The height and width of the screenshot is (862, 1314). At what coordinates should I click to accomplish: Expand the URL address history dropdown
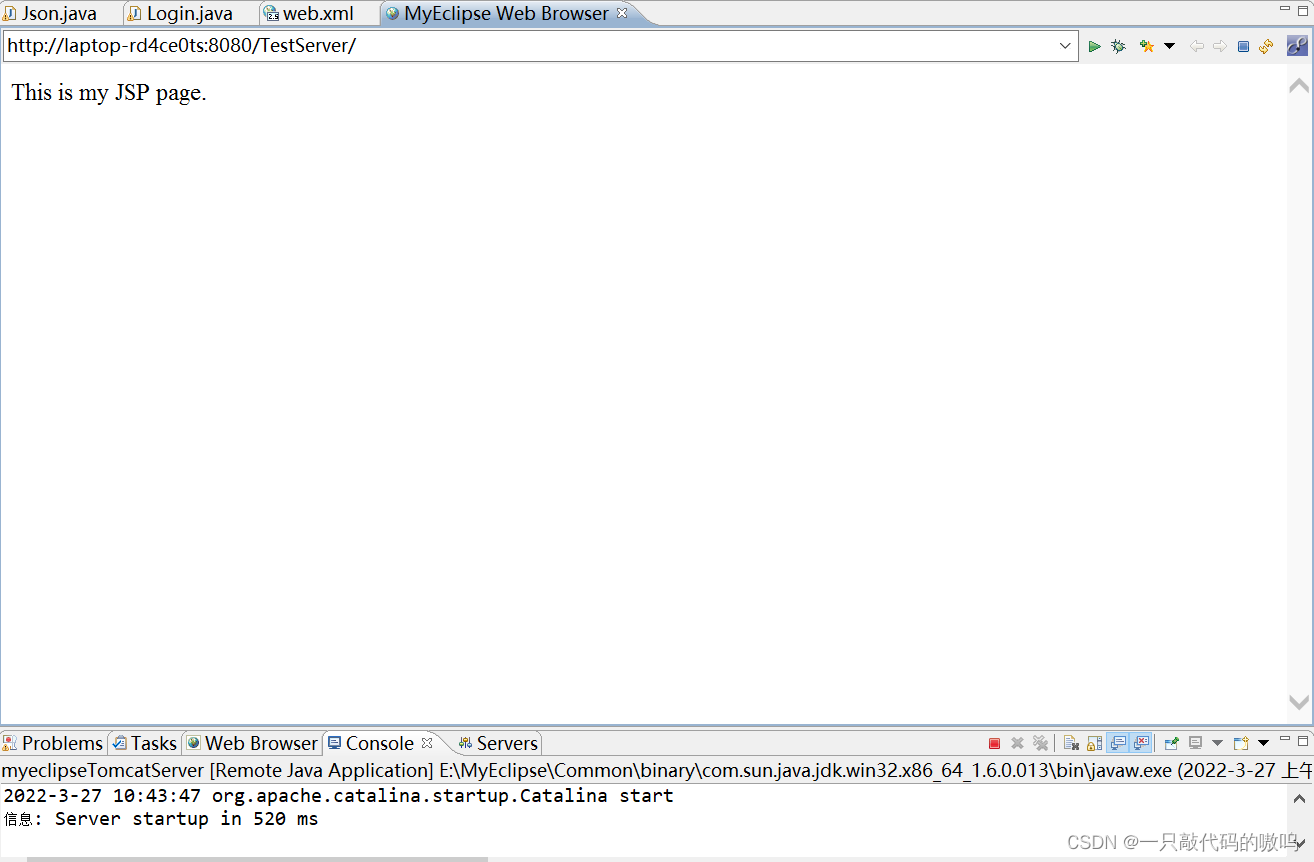pyautogui.click(x=1065, y=46)
